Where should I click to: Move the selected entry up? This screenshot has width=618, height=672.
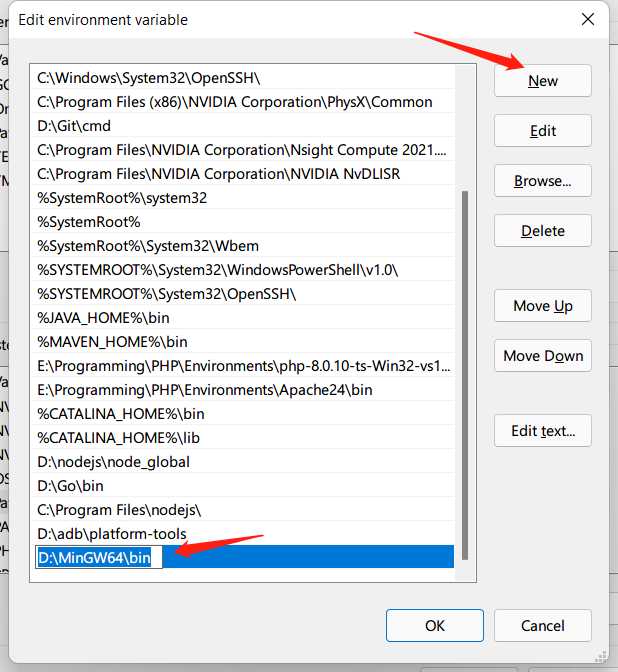click(542, 306)
